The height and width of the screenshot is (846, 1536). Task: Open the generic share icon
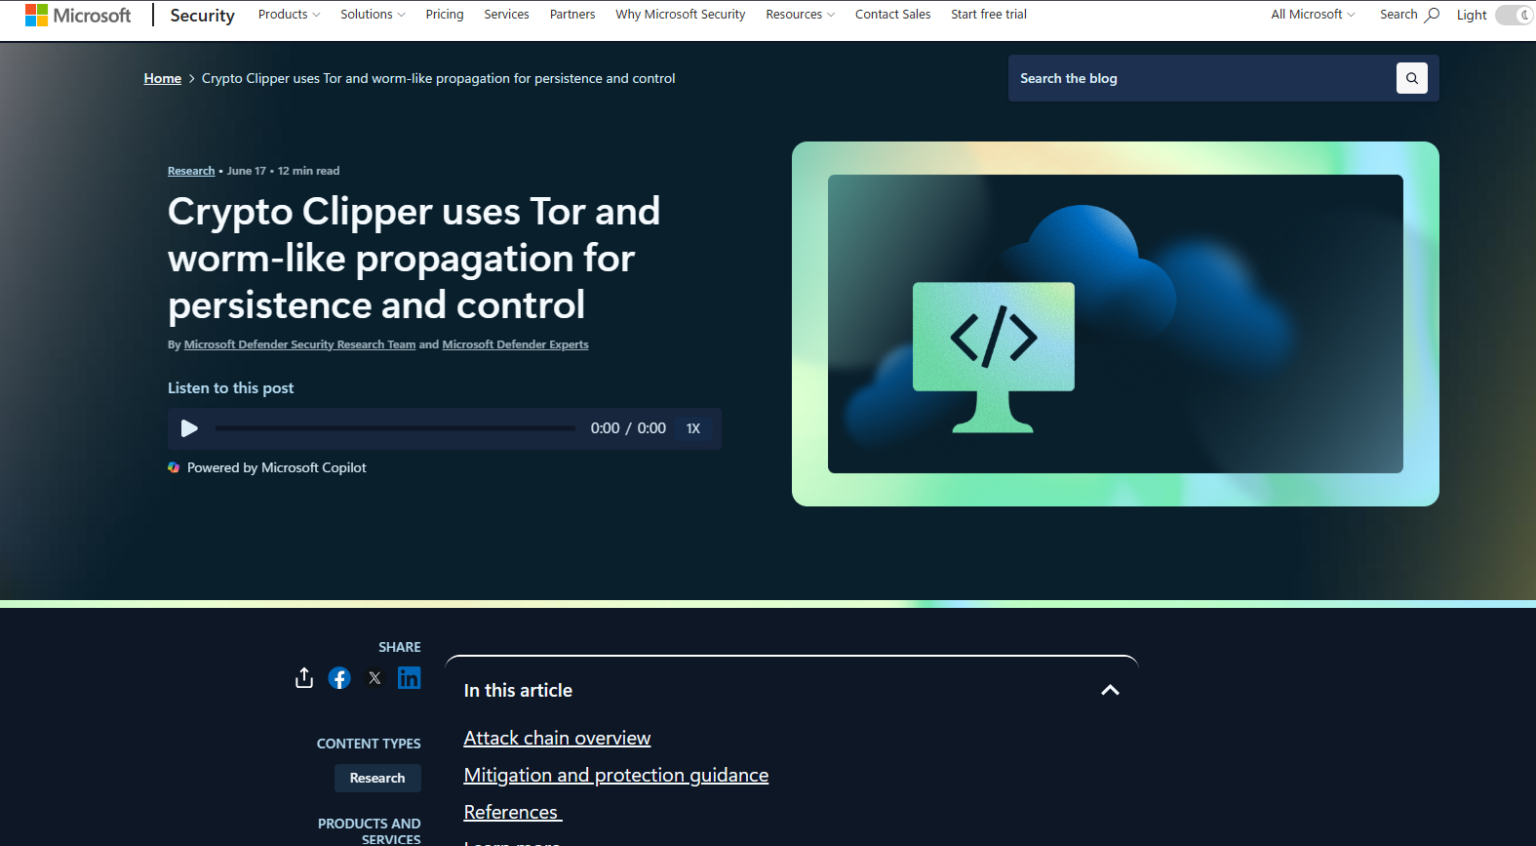click(304, 678)
